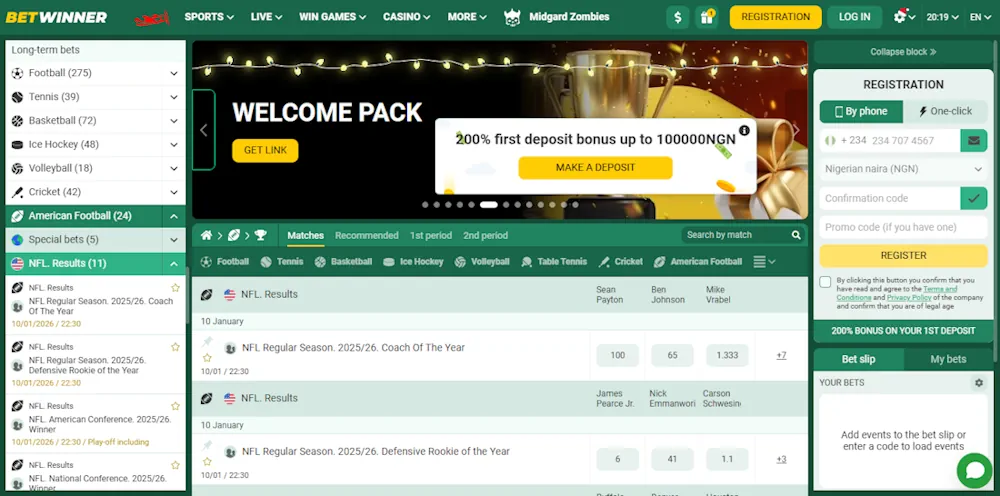Pin the Coach Of The Year match
The width and height of the screenshot is (1000, 496).
coord(207,342)
